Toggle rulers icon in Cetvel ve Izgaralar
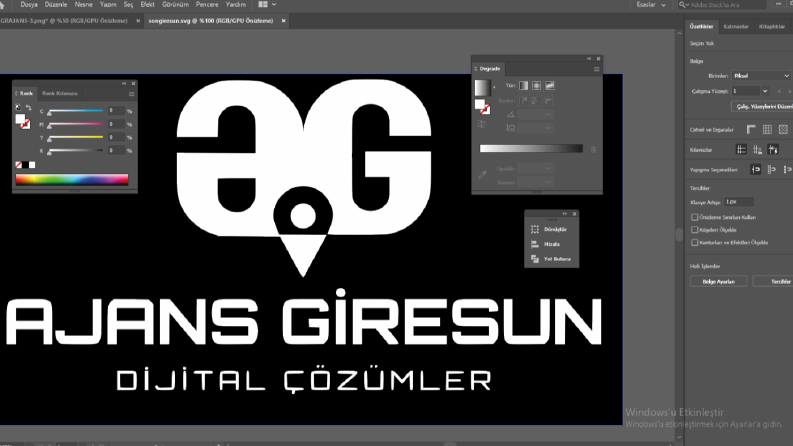The width and height of the screenshot is (793, 446). point(752,130)
